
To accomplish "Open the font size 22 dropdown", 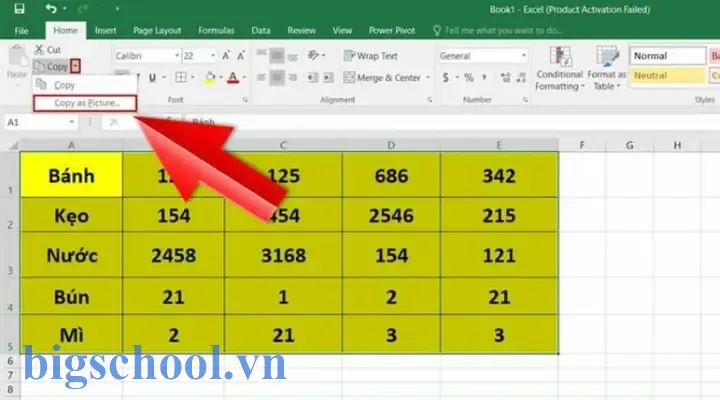I will (213, 56).
